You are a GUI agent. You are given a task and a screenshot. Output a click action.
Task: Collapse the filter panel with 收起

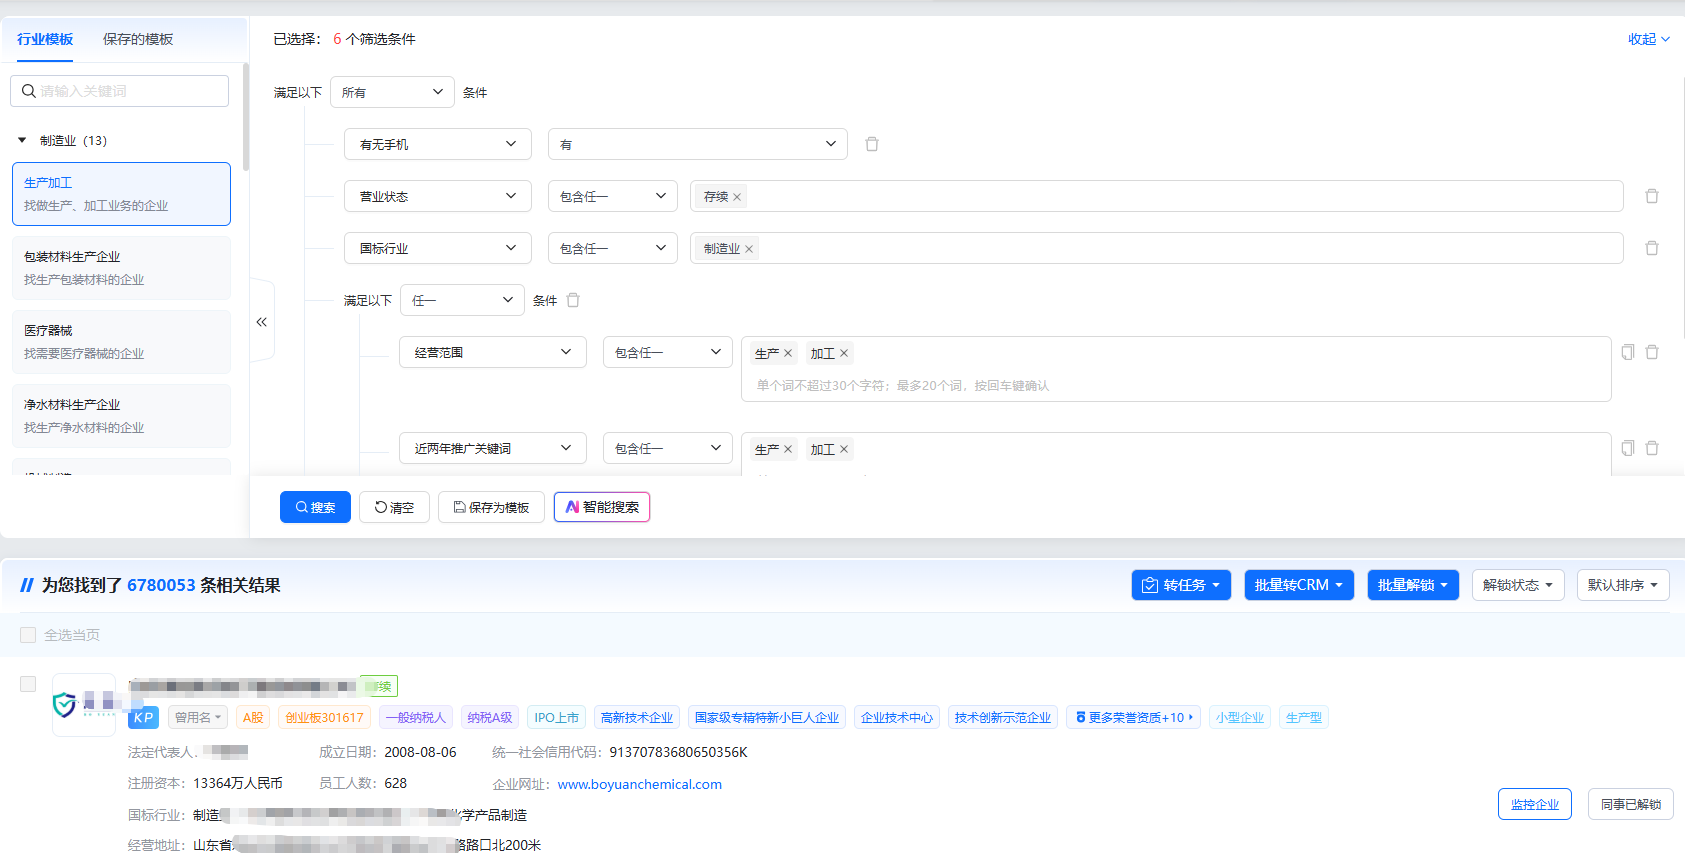1648,39
